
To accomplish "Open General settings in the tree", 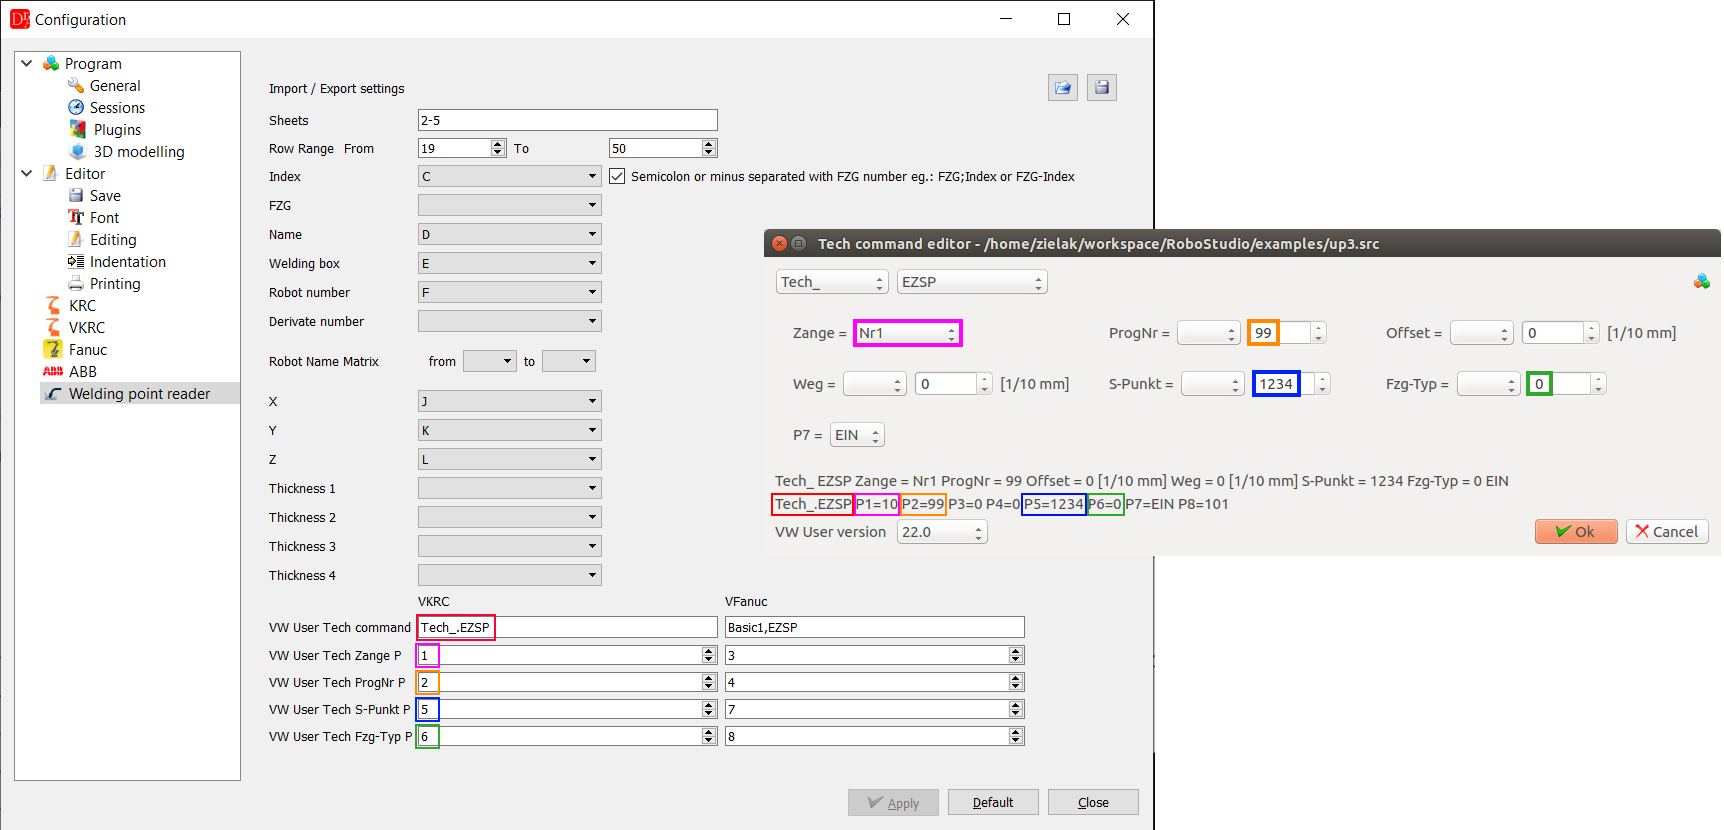I will pos(115,86).
